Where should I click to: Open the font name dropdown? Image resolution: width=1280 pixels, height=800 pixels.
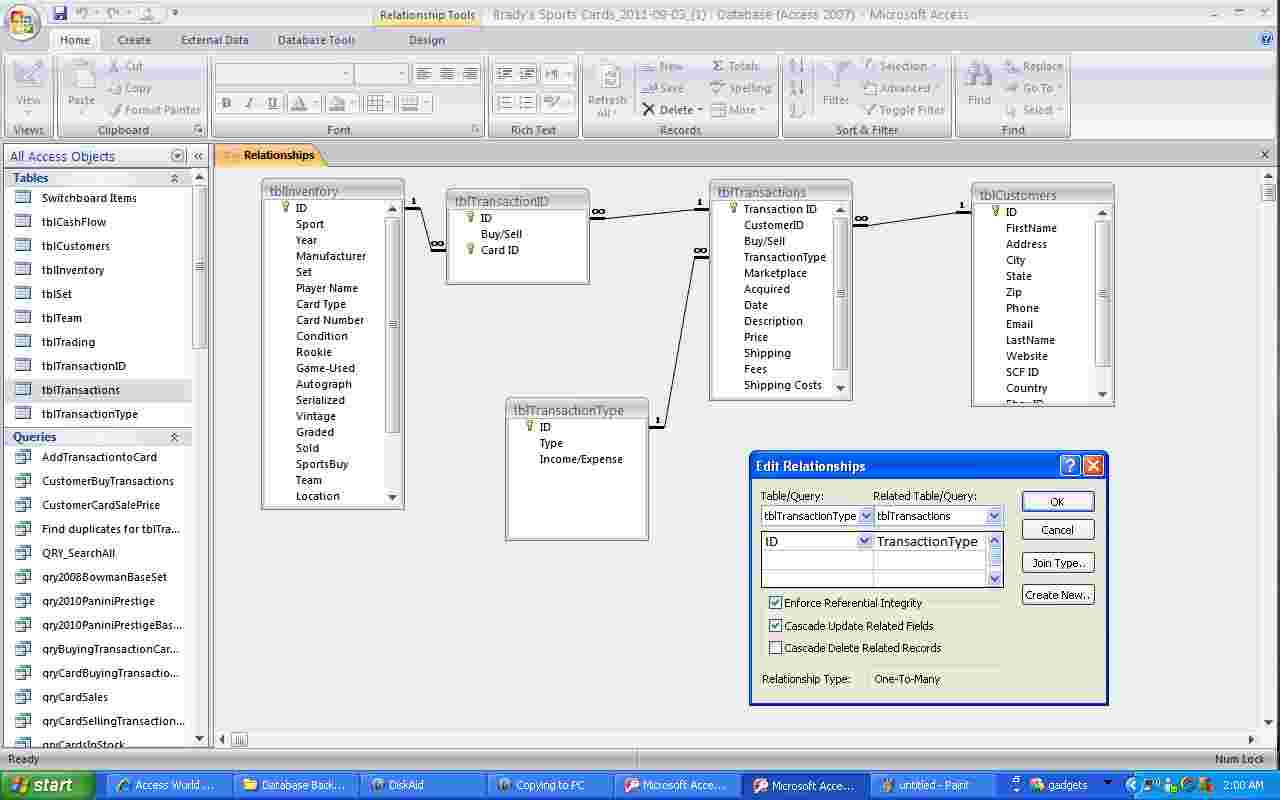click(346, 74)
